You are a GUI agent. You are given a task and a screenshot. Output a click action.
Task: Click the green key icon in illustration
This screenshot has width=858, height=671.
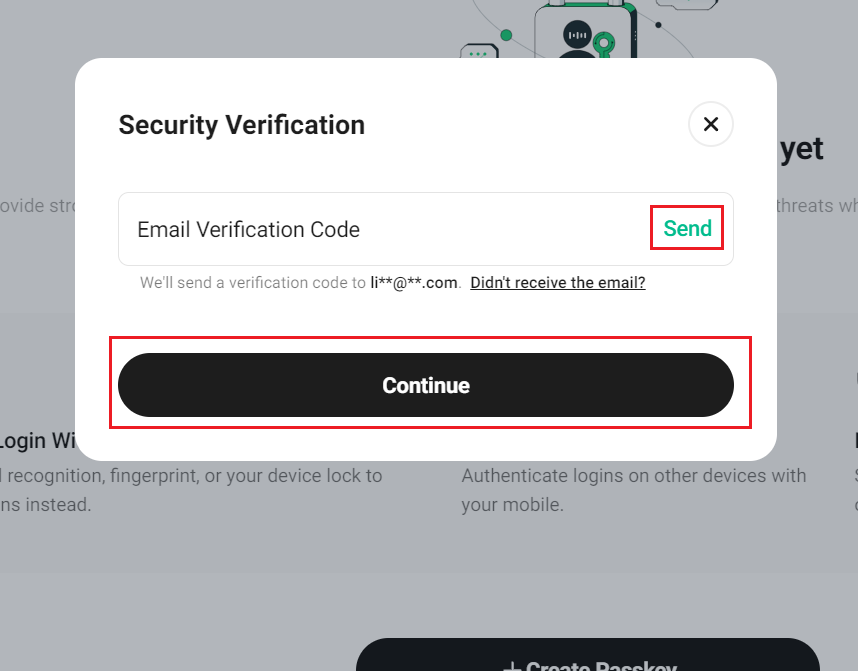click(x=604, y=44)
